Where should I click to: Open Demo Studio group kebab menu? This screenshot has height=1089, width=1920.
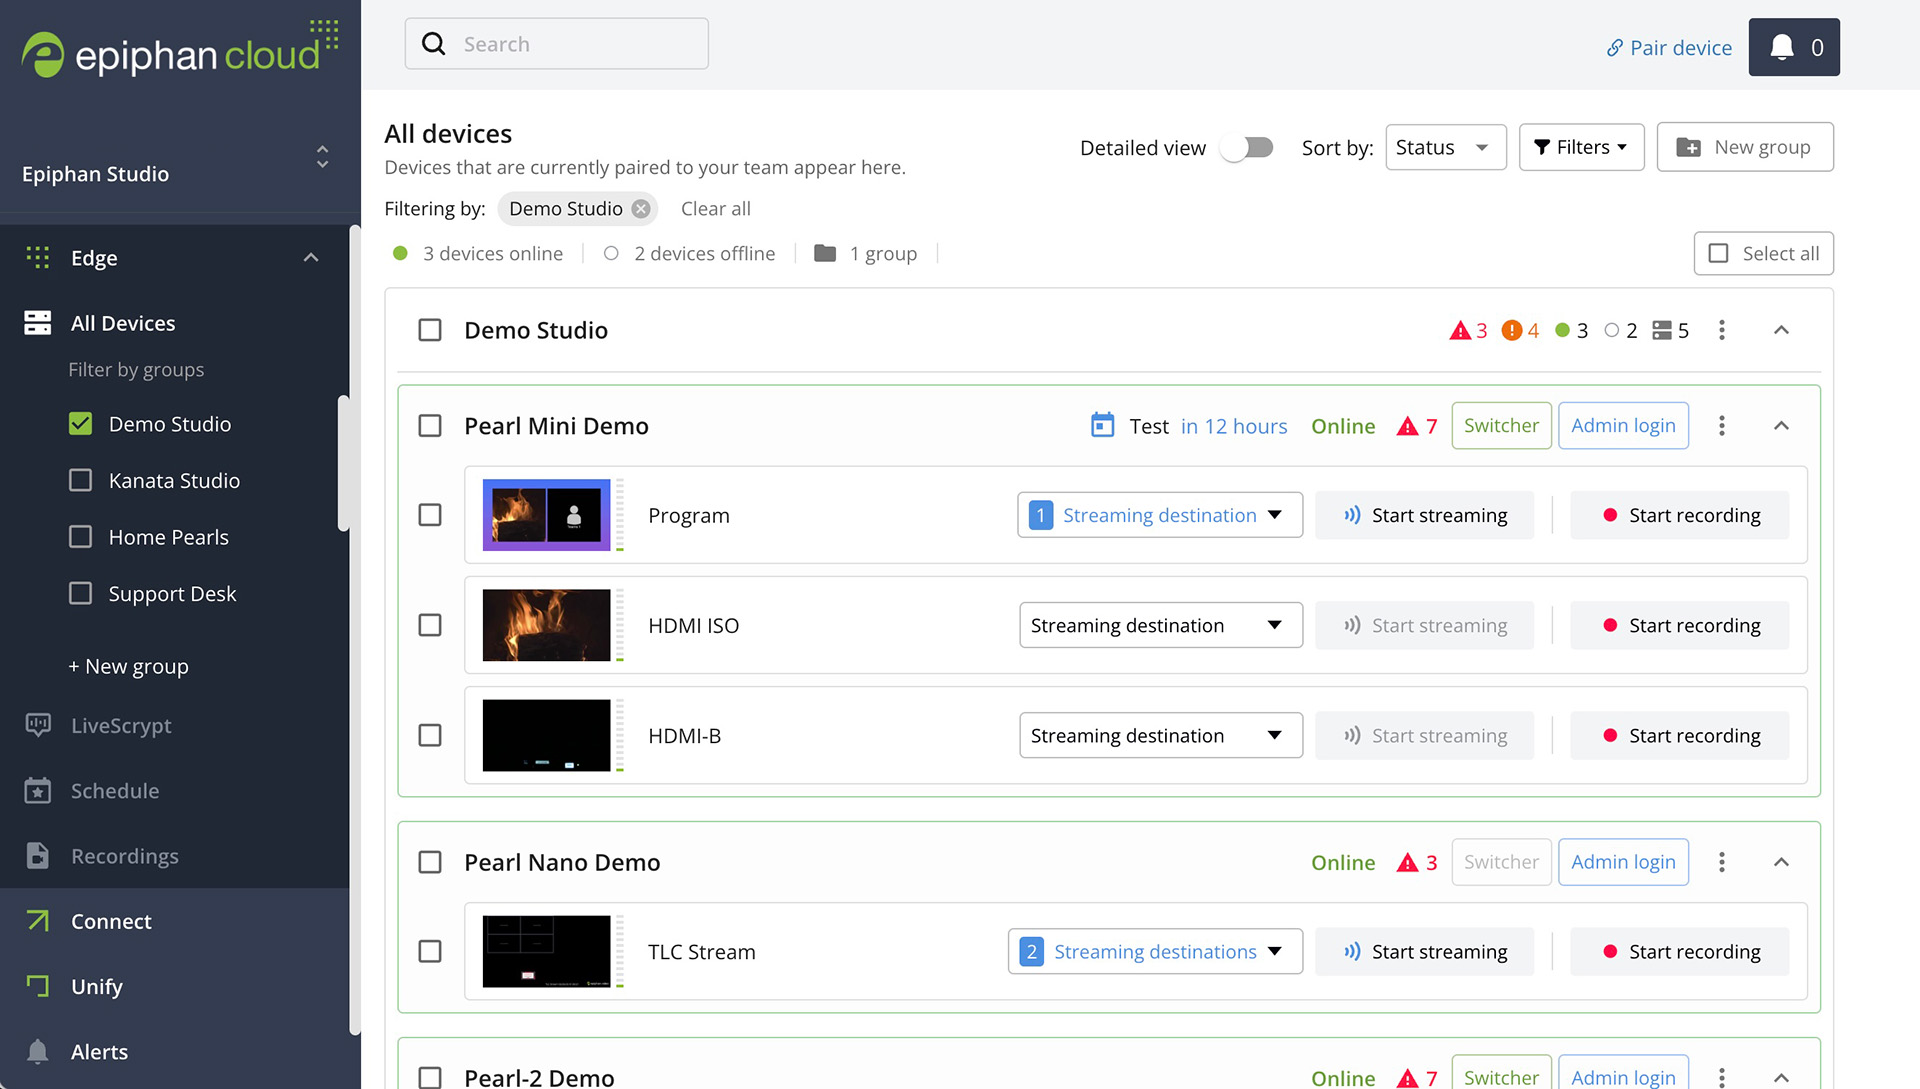point(1721,330)
